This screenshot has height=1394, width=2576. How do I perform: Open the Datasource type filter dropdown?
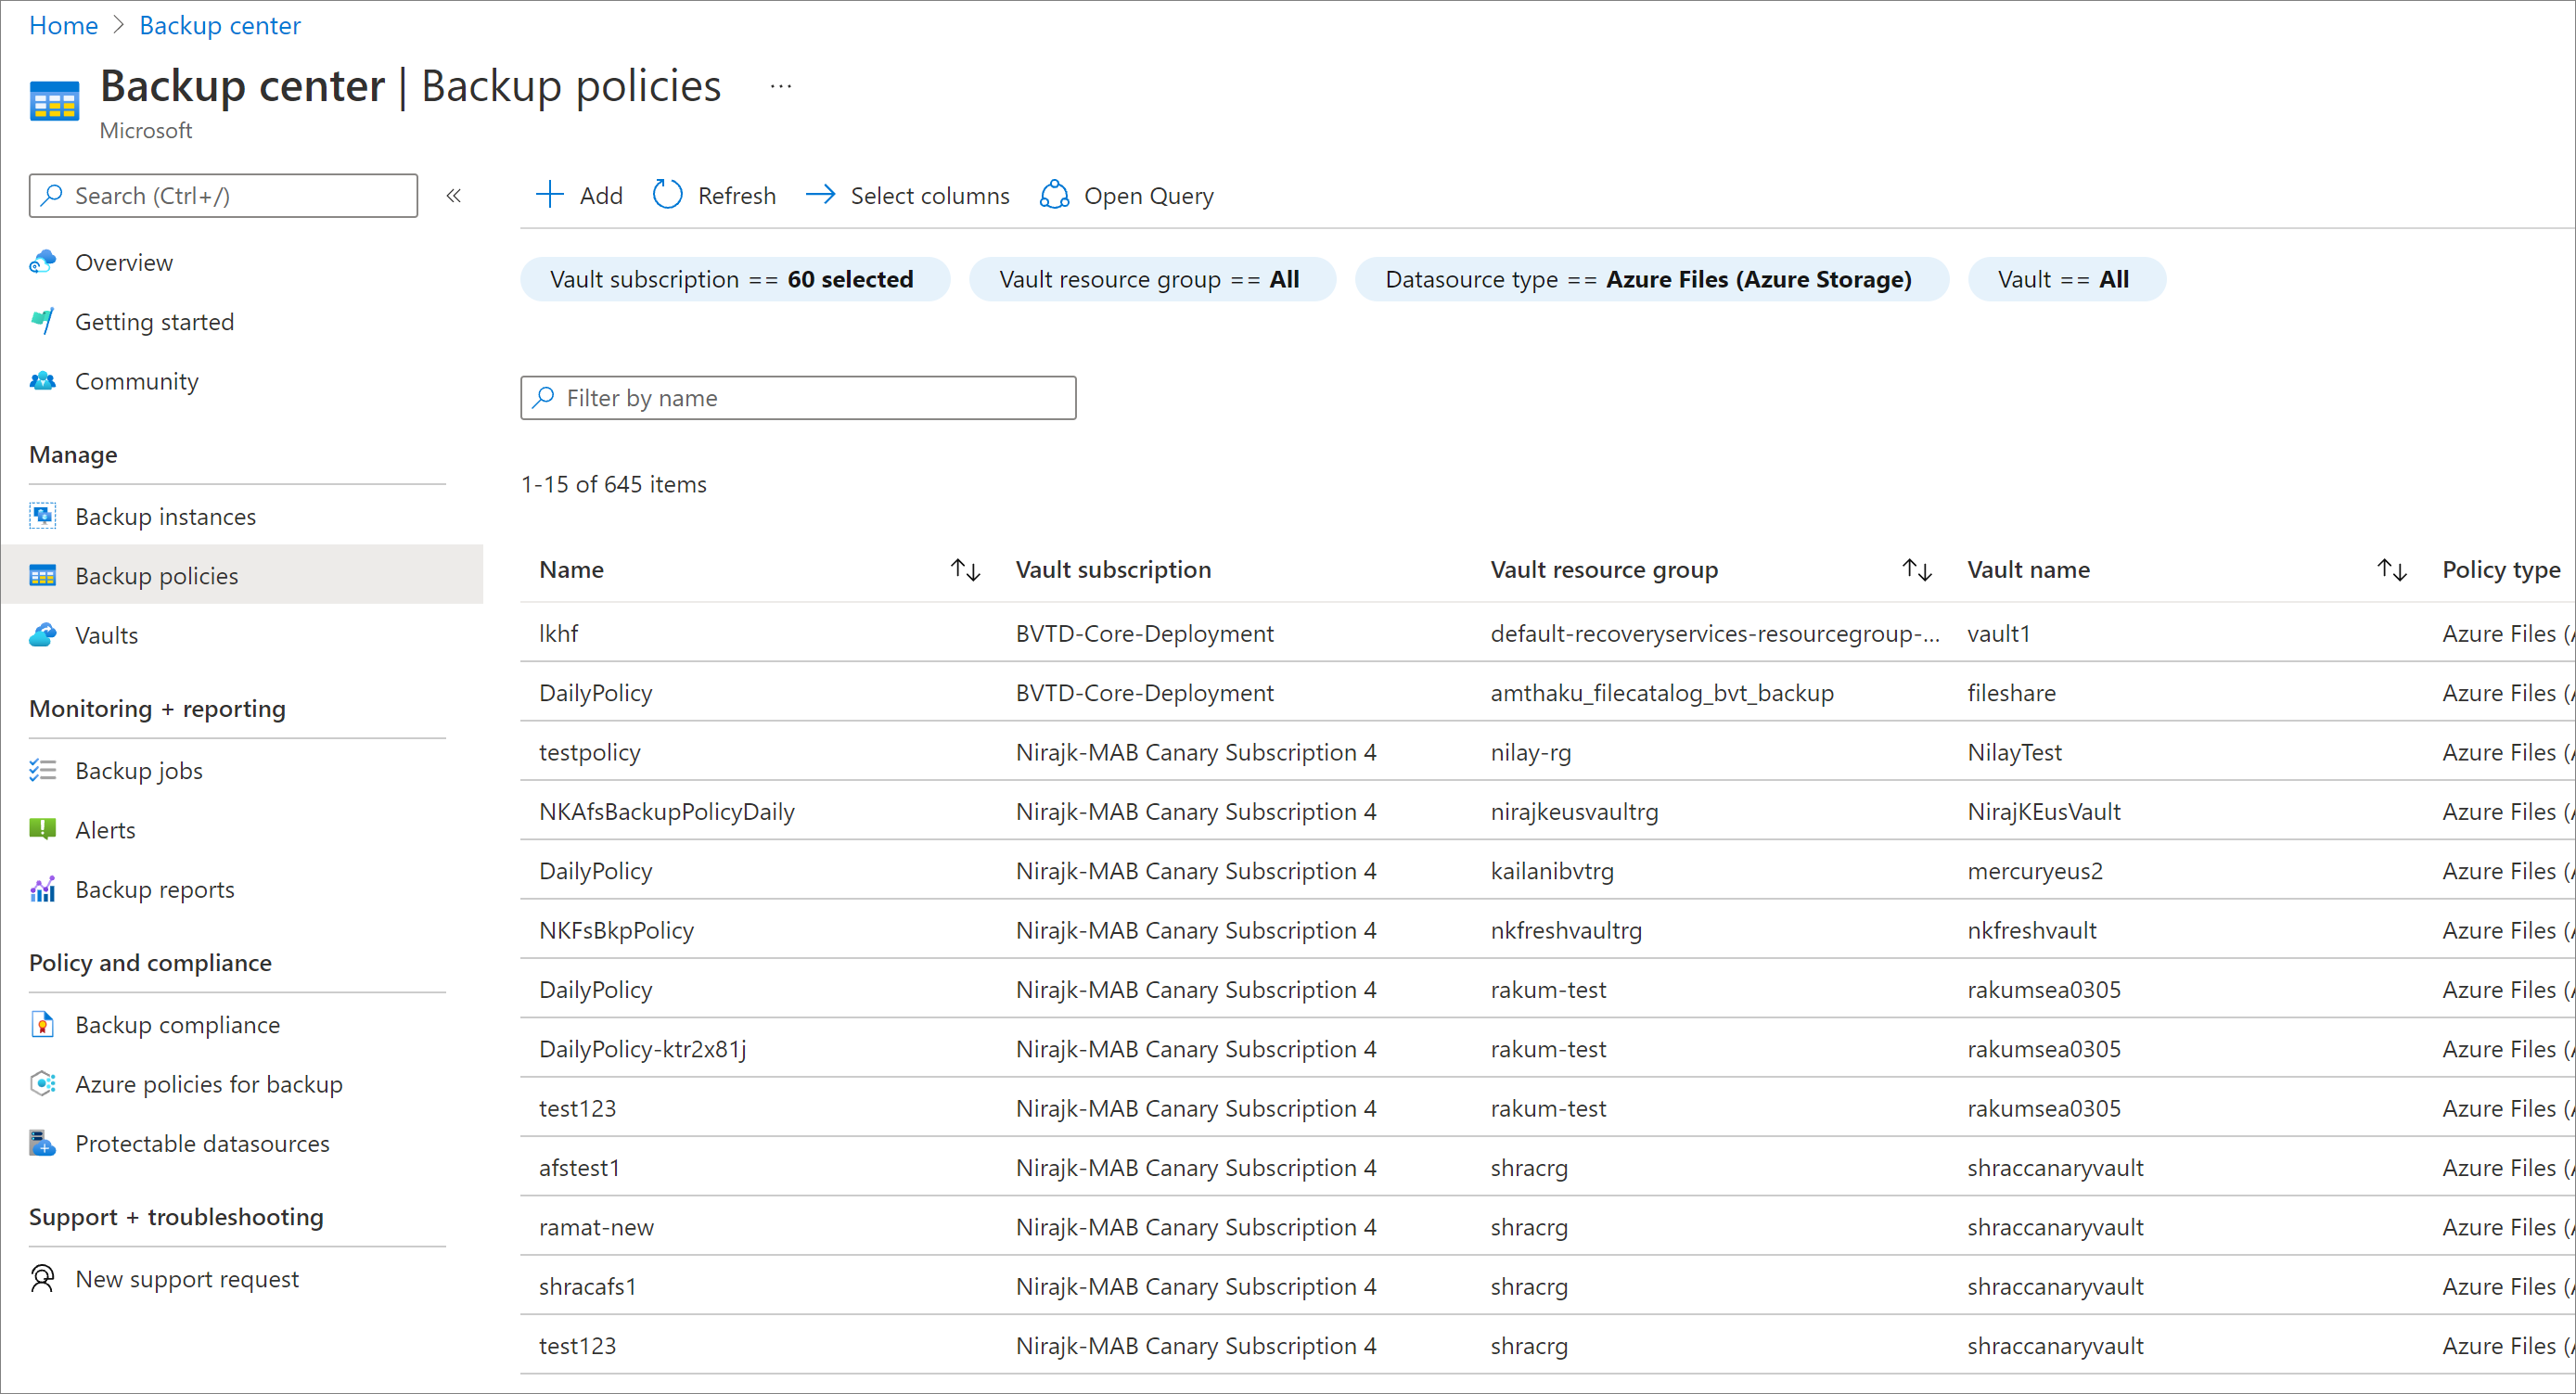point(1647,278)
